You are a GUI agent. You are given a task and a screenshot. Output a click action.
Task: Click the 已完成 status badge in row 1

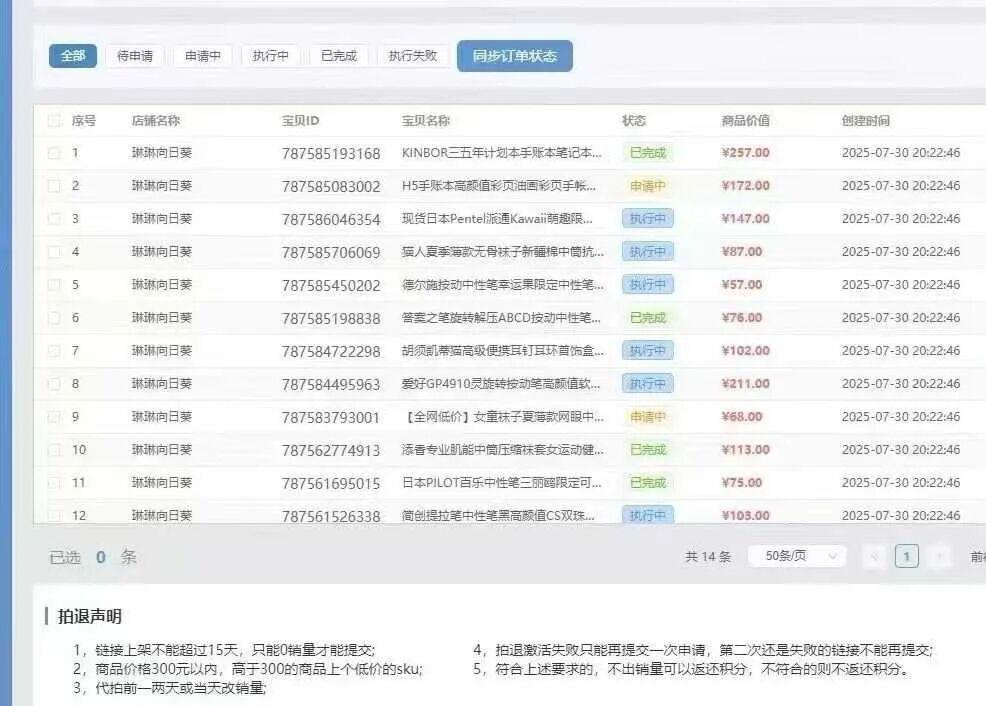pyautogui.click(x=647, y=153)
